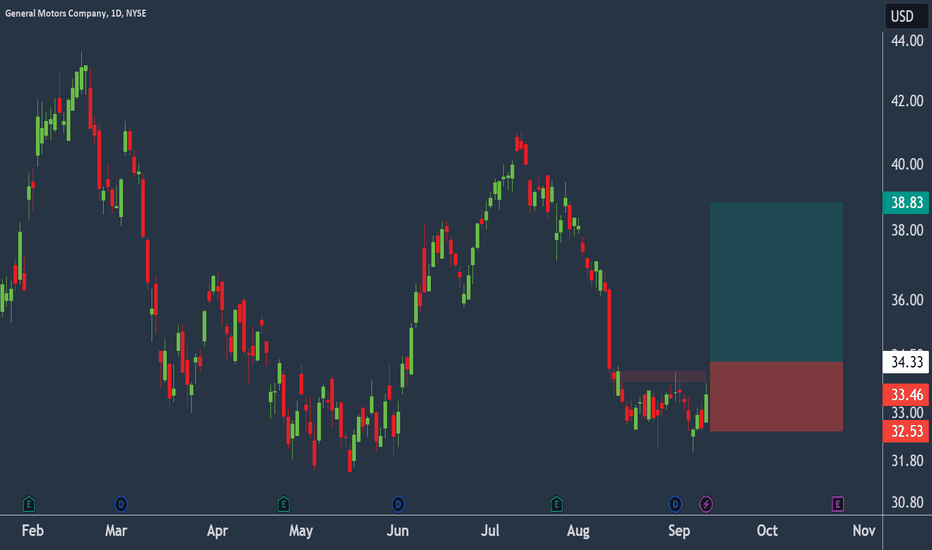The image size is (932, 550).
Task: Click the Jul label on time axis
Action: (x=490, y=530)
